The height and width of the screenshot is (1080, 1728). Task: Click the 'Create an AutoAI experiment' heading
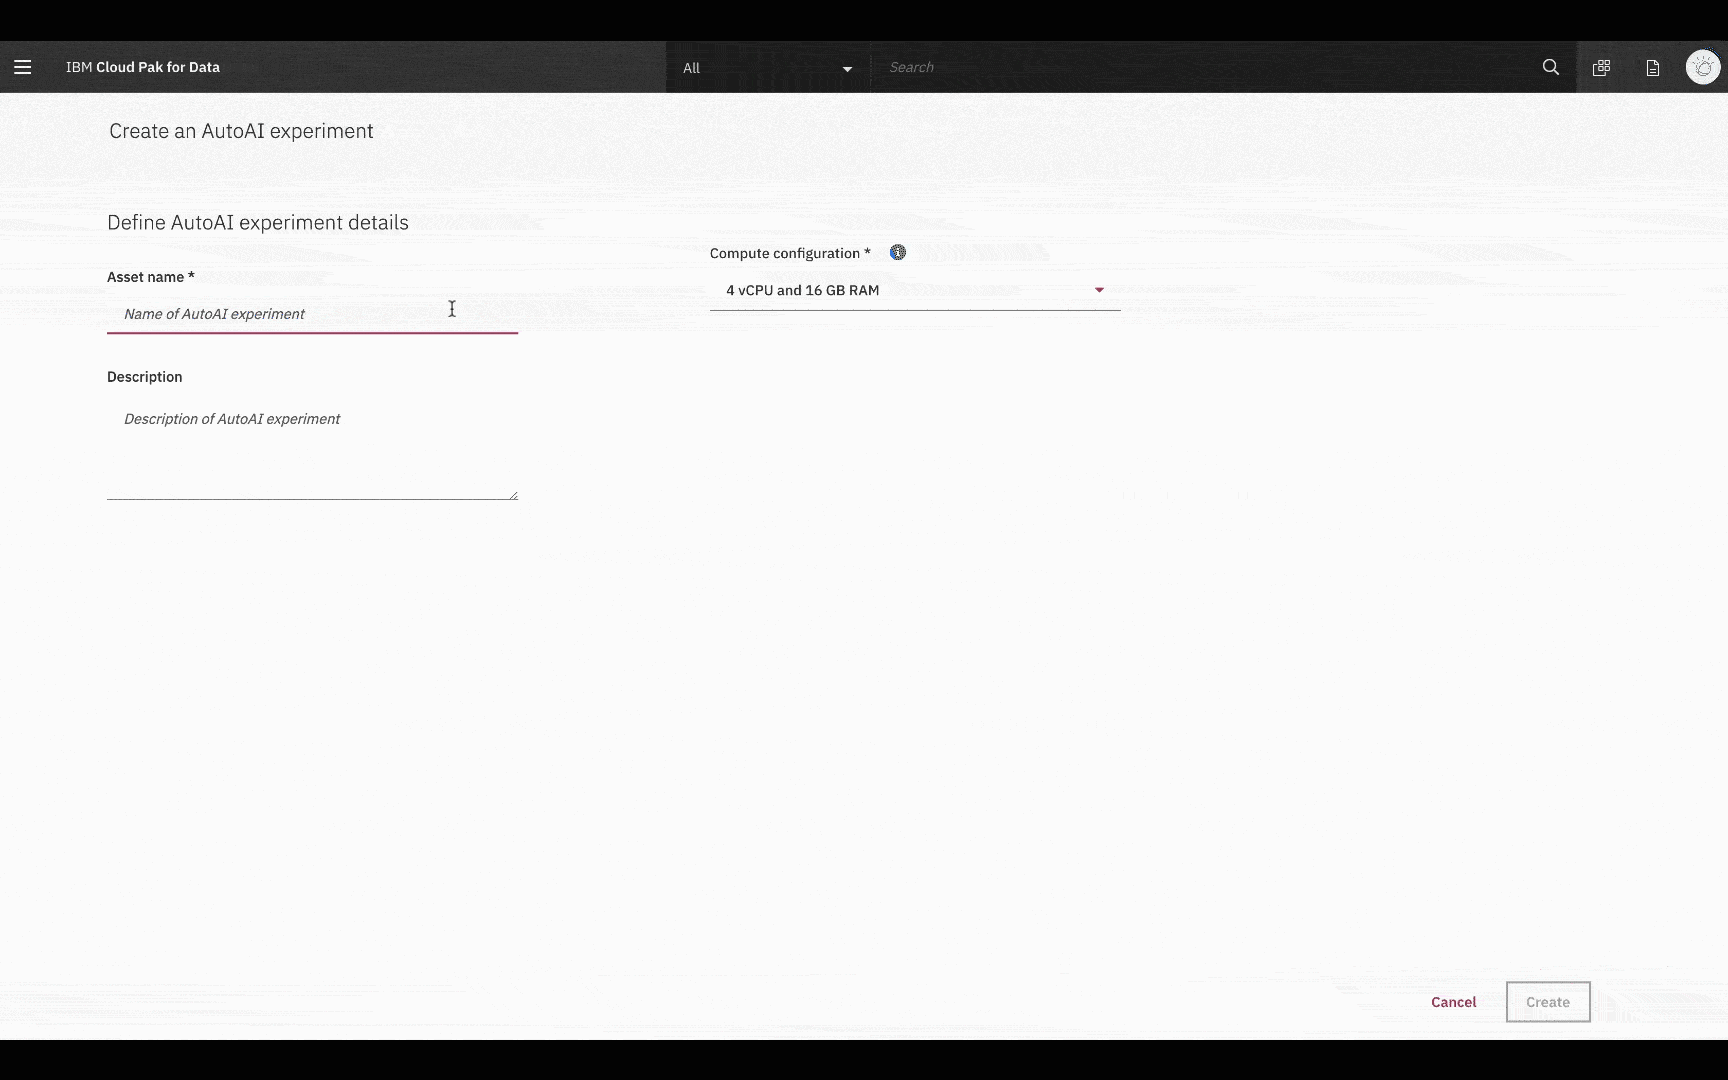tap(241, 131)
